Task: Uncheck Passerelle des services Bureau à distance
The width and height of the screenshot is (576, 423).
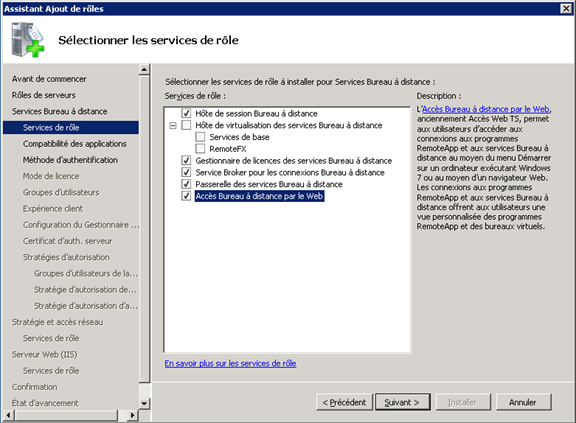Action: [x=186, y=184]
